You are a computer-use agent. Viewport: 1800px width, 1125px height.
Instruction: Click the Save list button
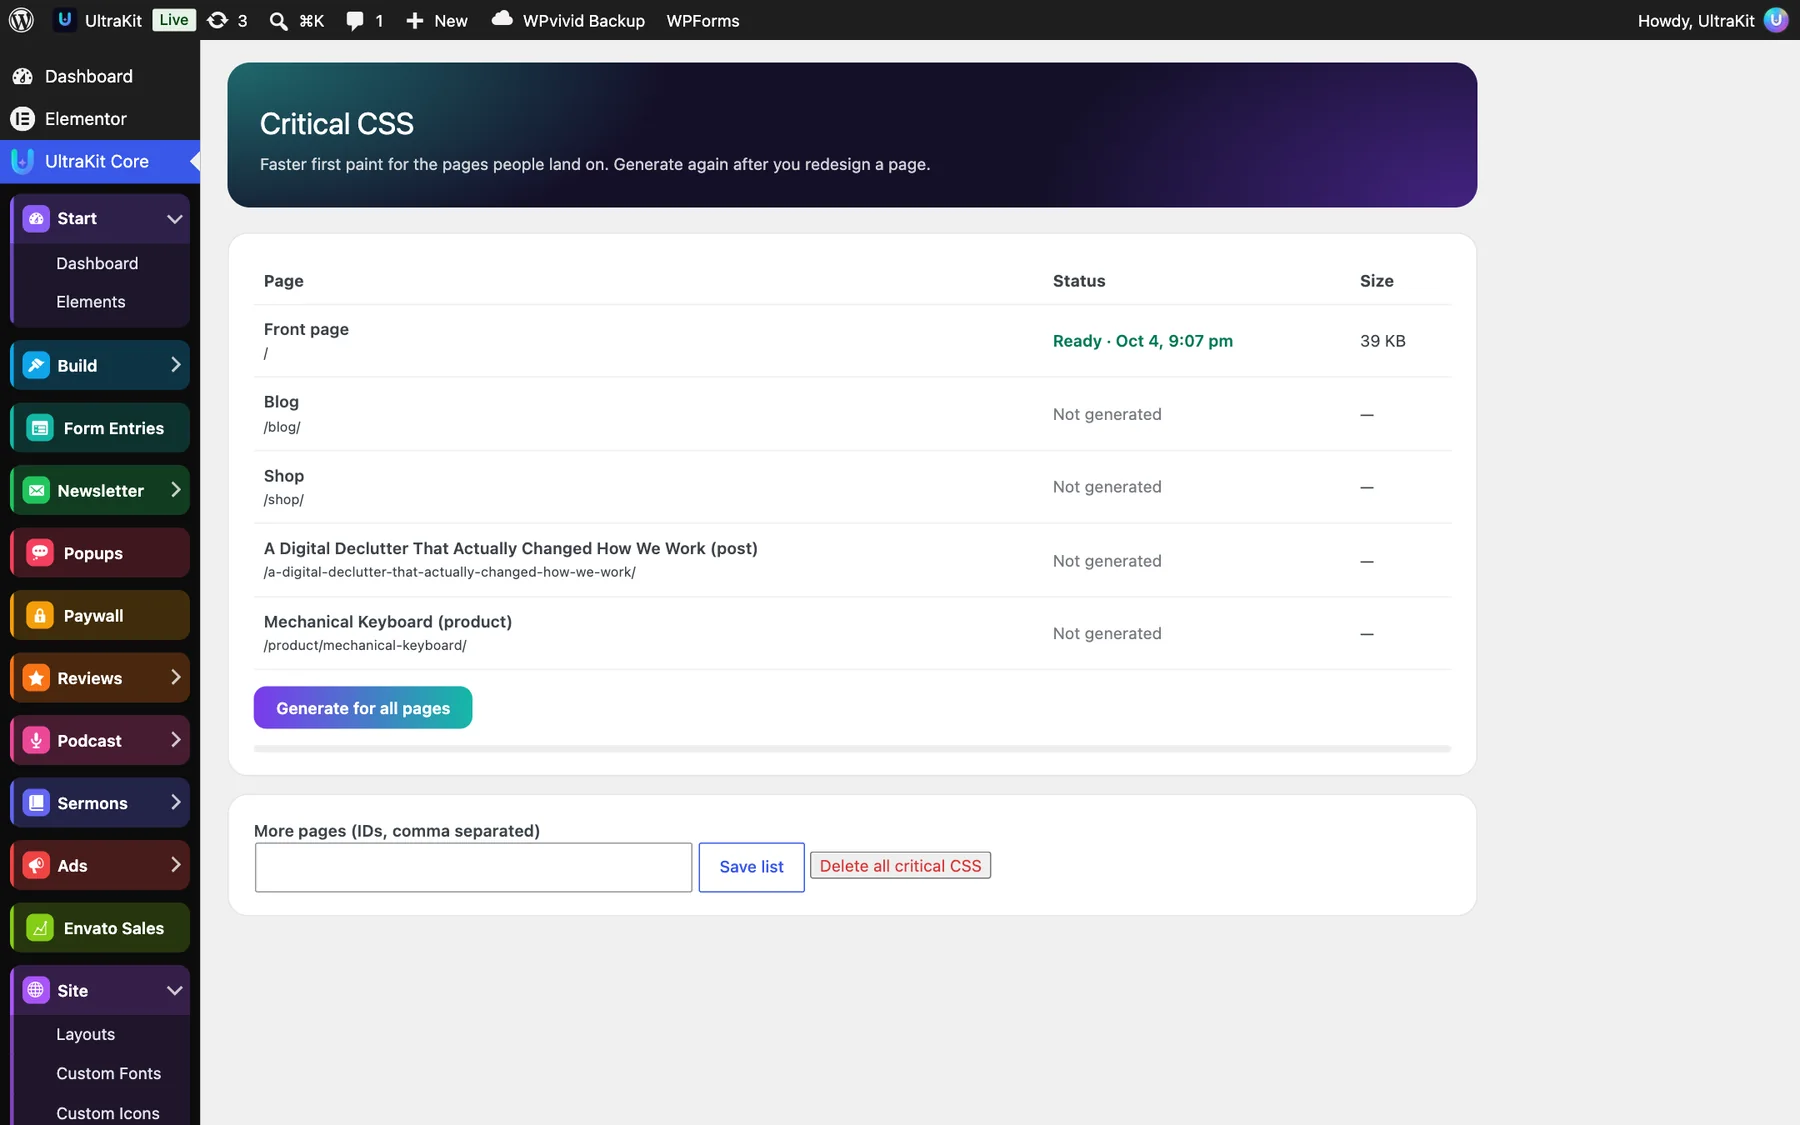[x=751, y=867]
